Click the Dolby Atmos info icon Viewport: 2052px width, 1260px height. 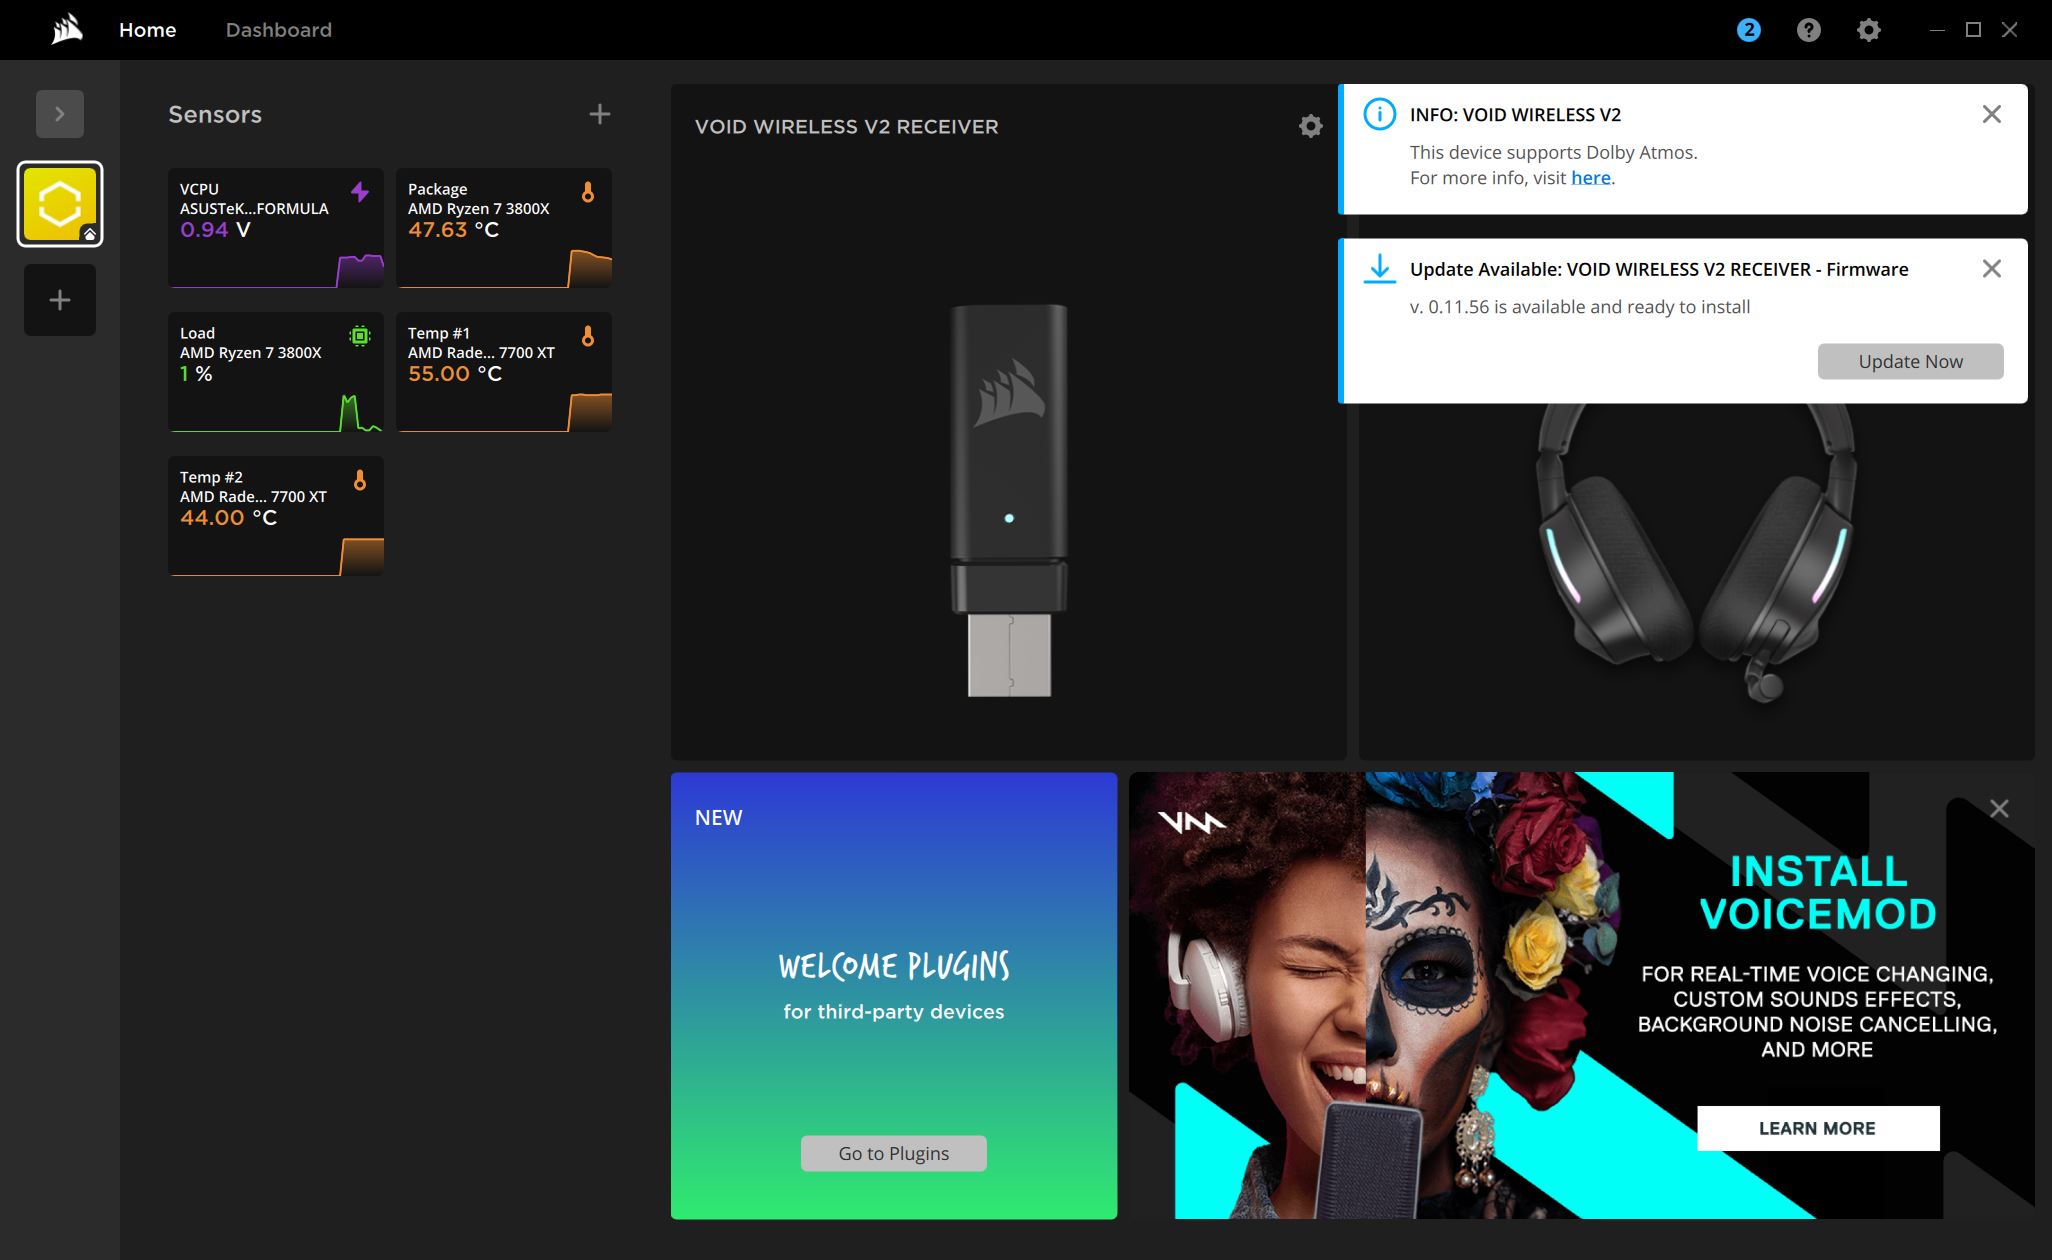point(1379,114)
